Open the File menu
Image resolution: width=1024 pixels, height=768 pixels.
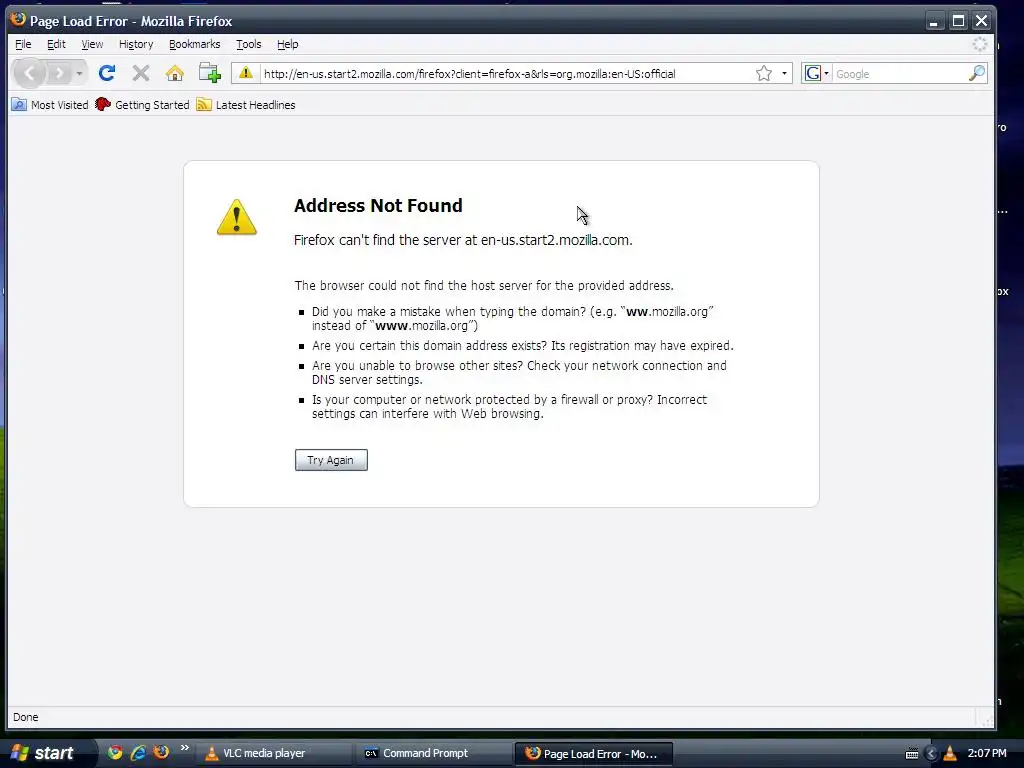tap(23, 44)
